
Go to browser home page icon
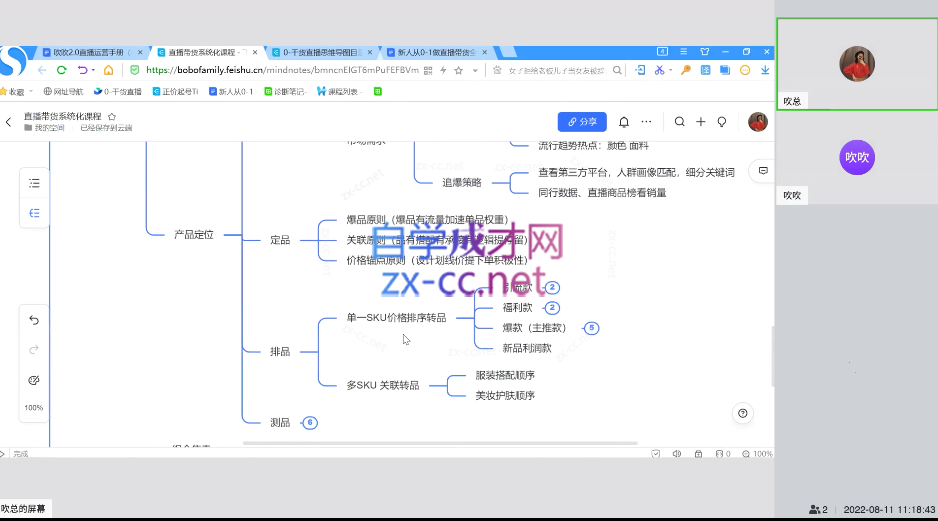(108, 70)
